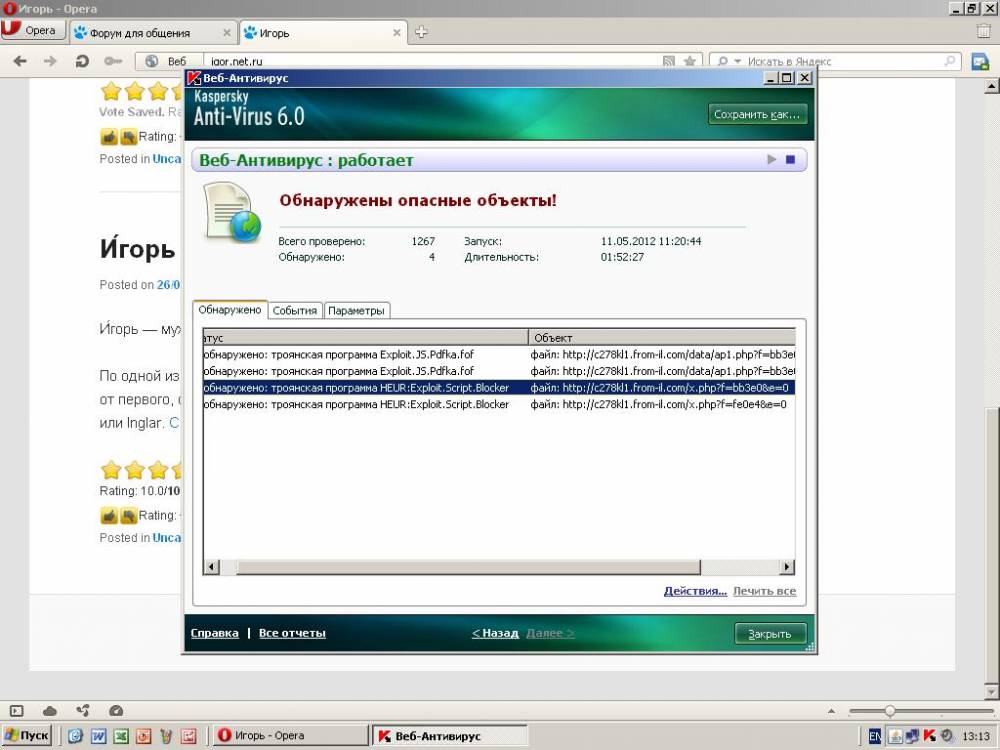
Task: Click the search magnifier at field's right end
Action: tap(950, 61)
